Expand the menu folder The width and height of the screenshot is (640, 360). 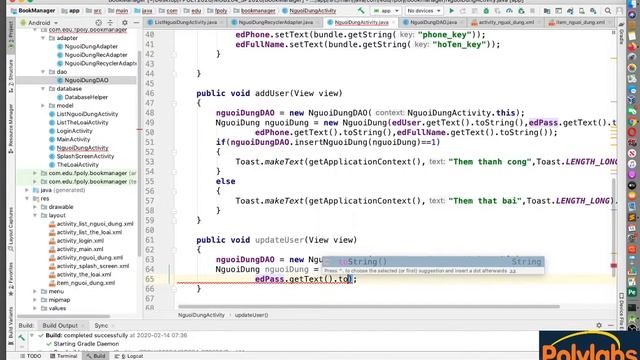point(35,291)
